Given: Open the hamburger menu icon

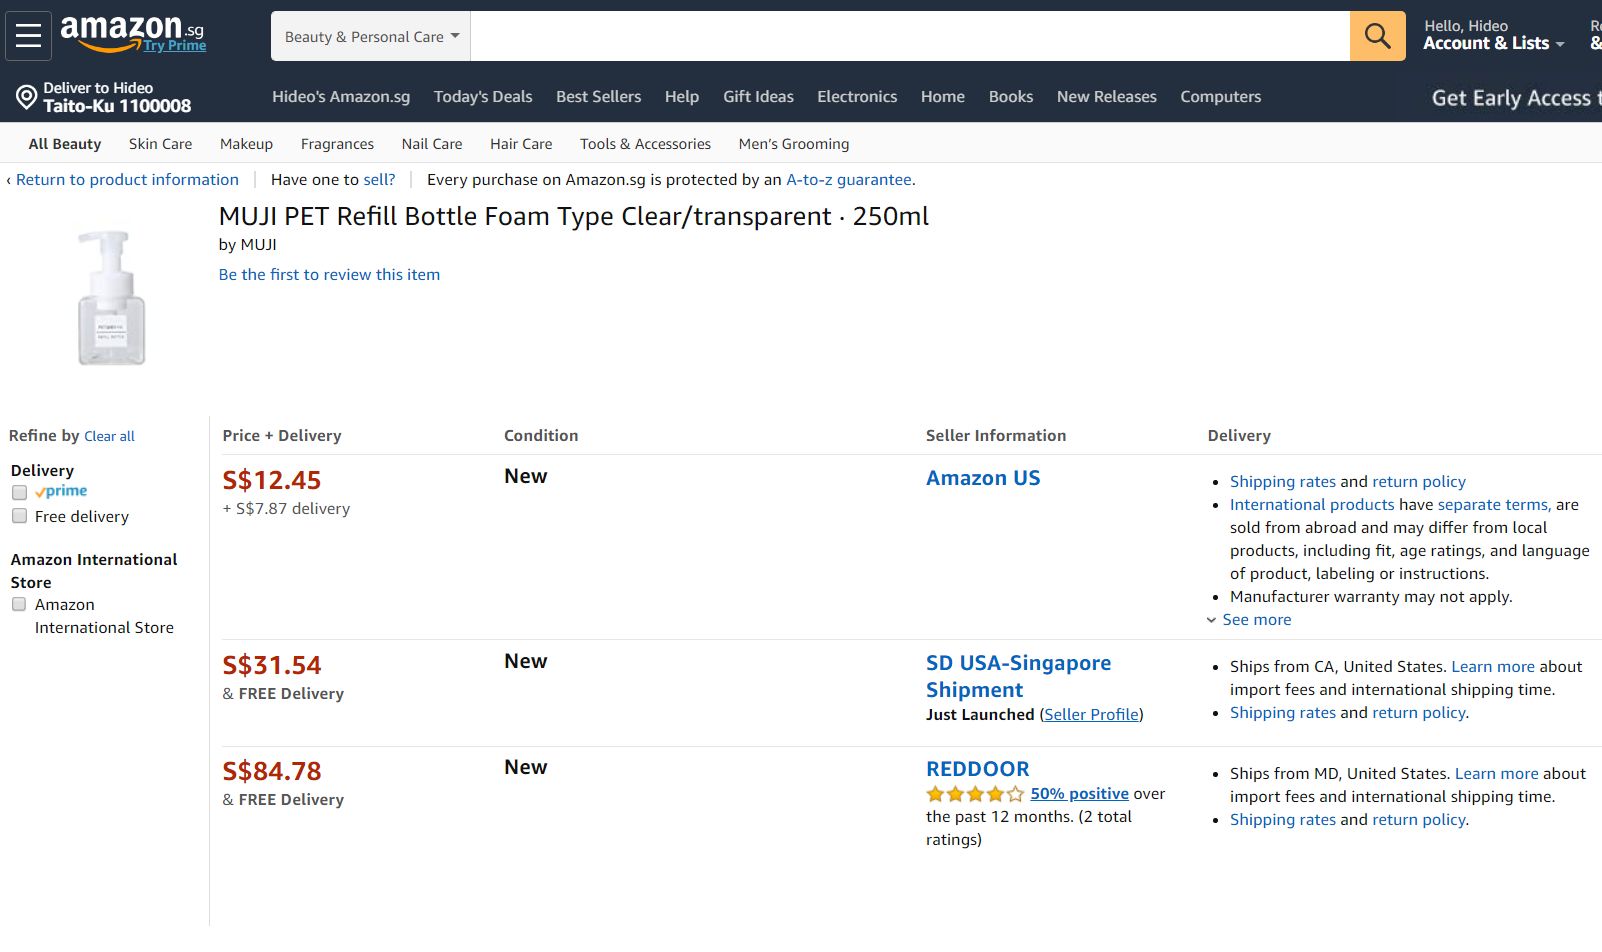Looking at the screenshot, I should [28, 36].
